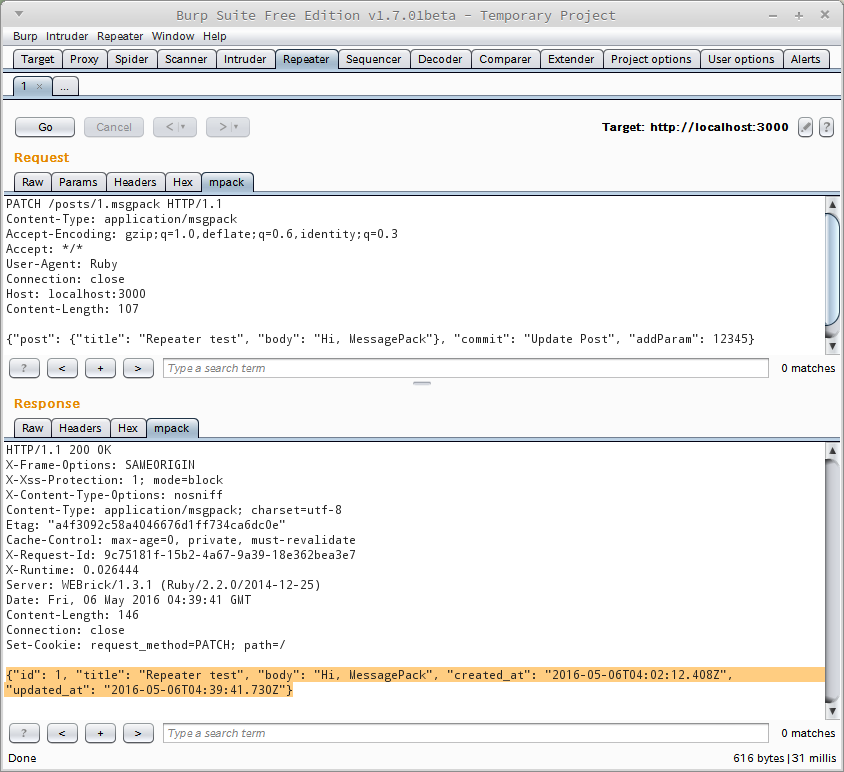Click the response search term field
844x772 pixels.
[465, 733]
